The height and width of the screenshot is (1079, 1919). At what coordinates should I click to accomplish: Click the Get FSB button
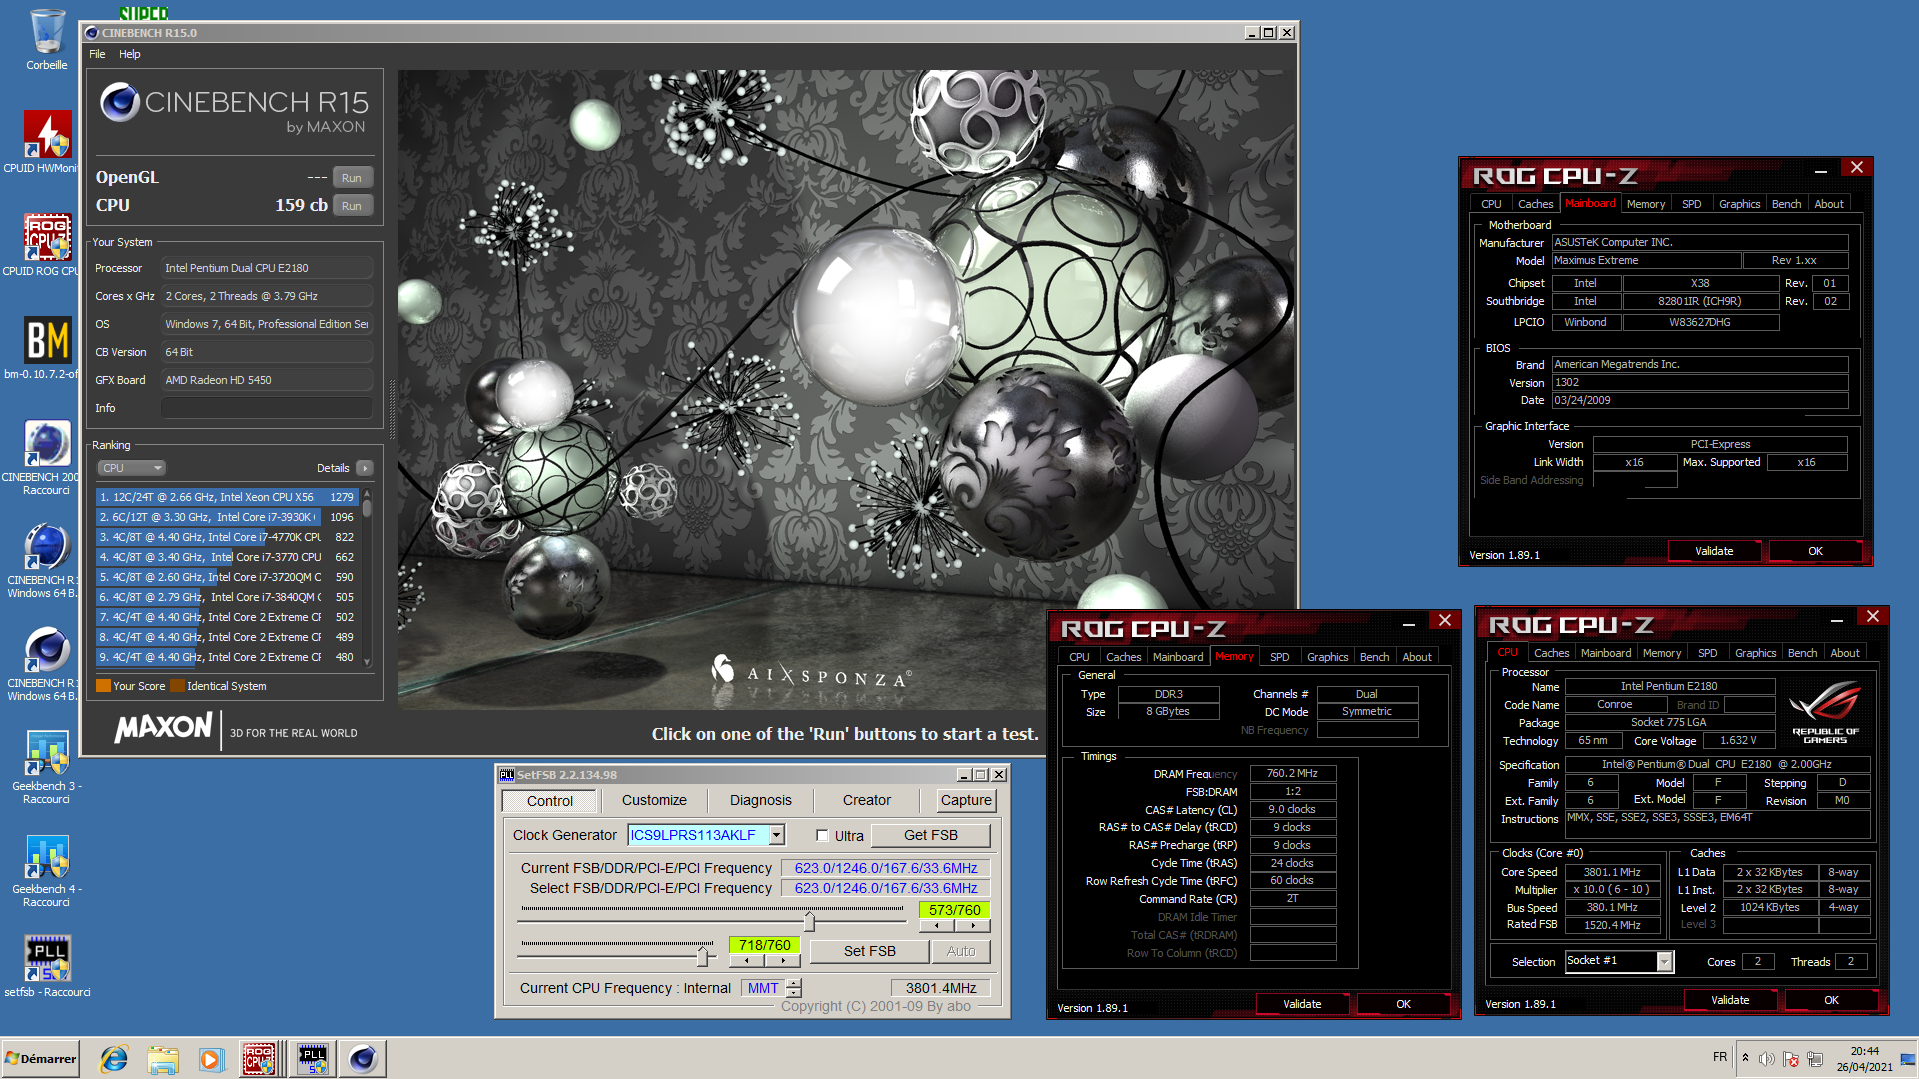click(x=931, y=835)
